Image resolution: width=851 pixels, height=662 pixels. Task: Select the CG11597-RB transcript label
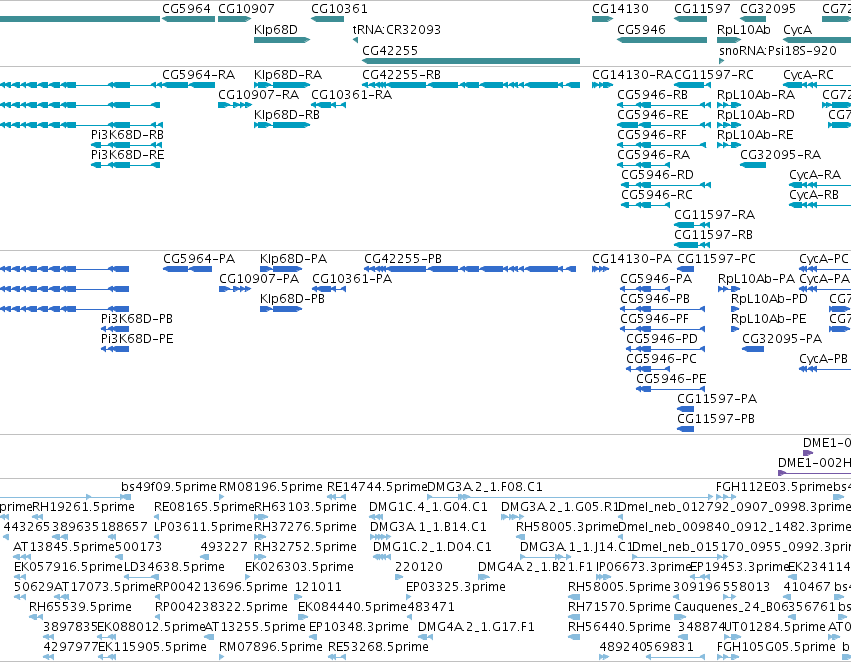click(x=713, y=235)
